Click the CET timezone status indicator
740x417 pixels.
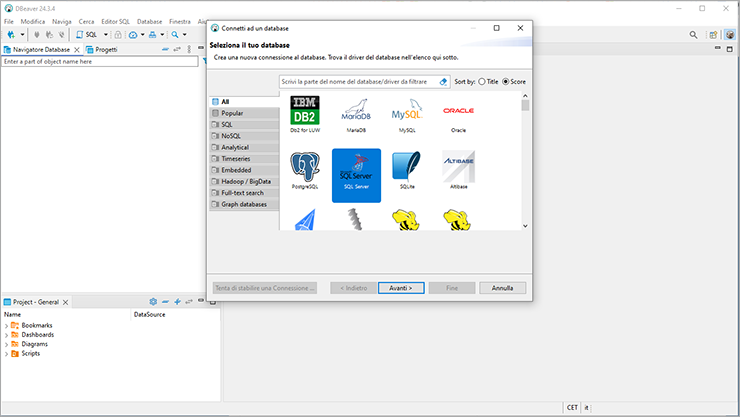click(x=572, y=407)
